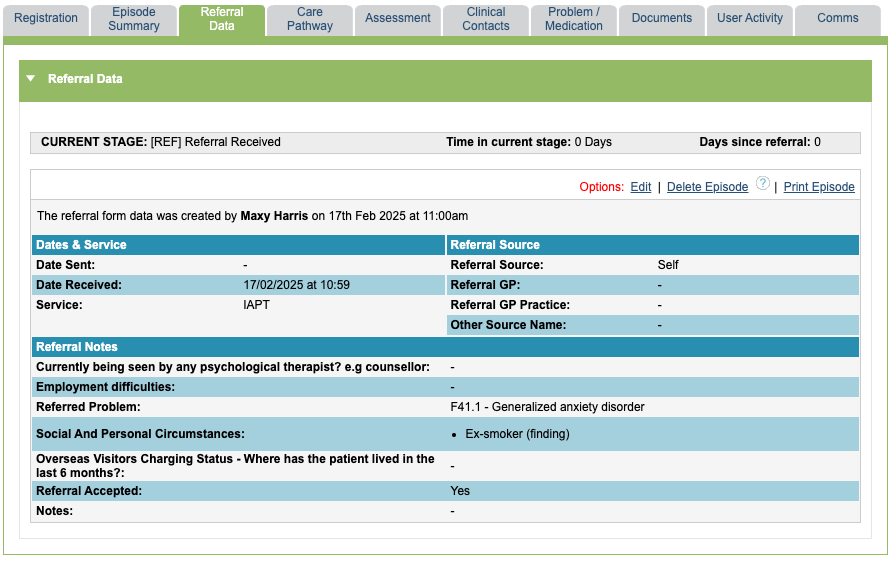Click the Delete Episode link

coord(707,187)
